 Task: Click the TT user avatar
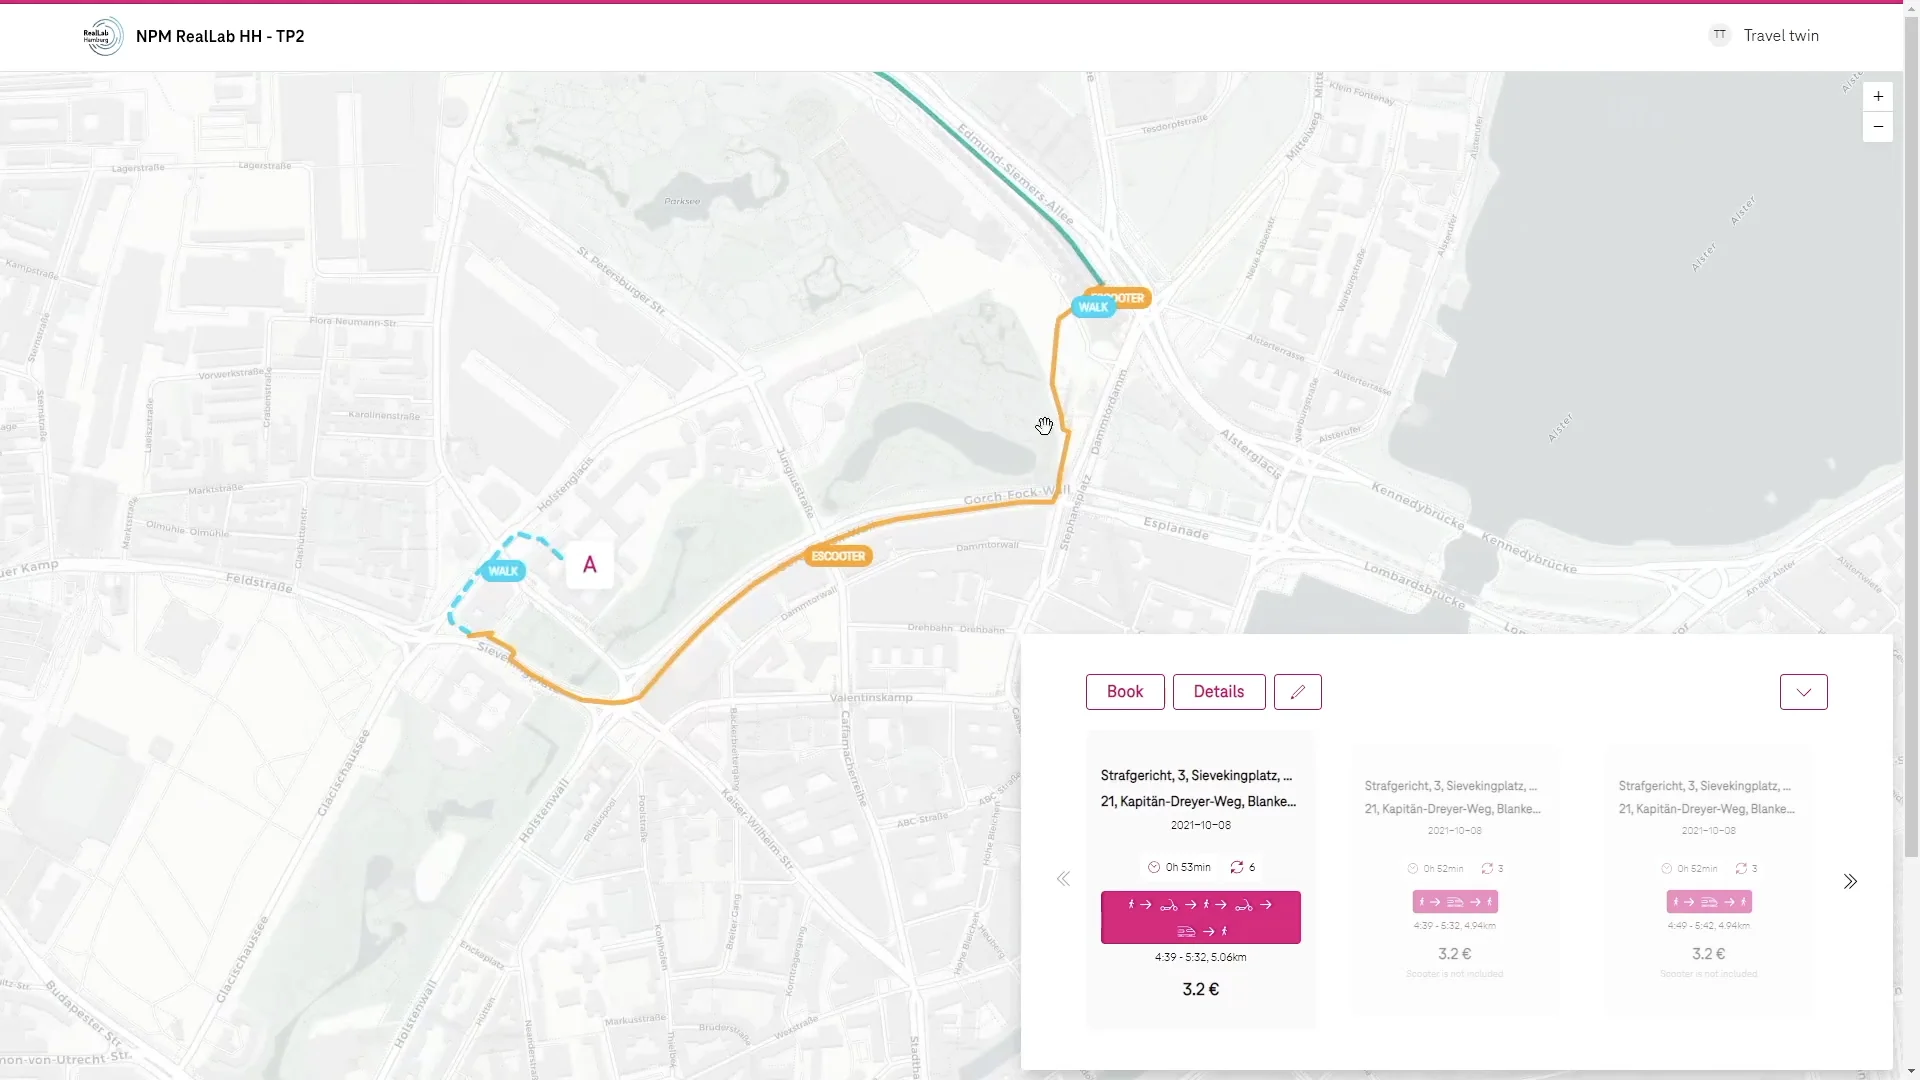point(1719,35)
